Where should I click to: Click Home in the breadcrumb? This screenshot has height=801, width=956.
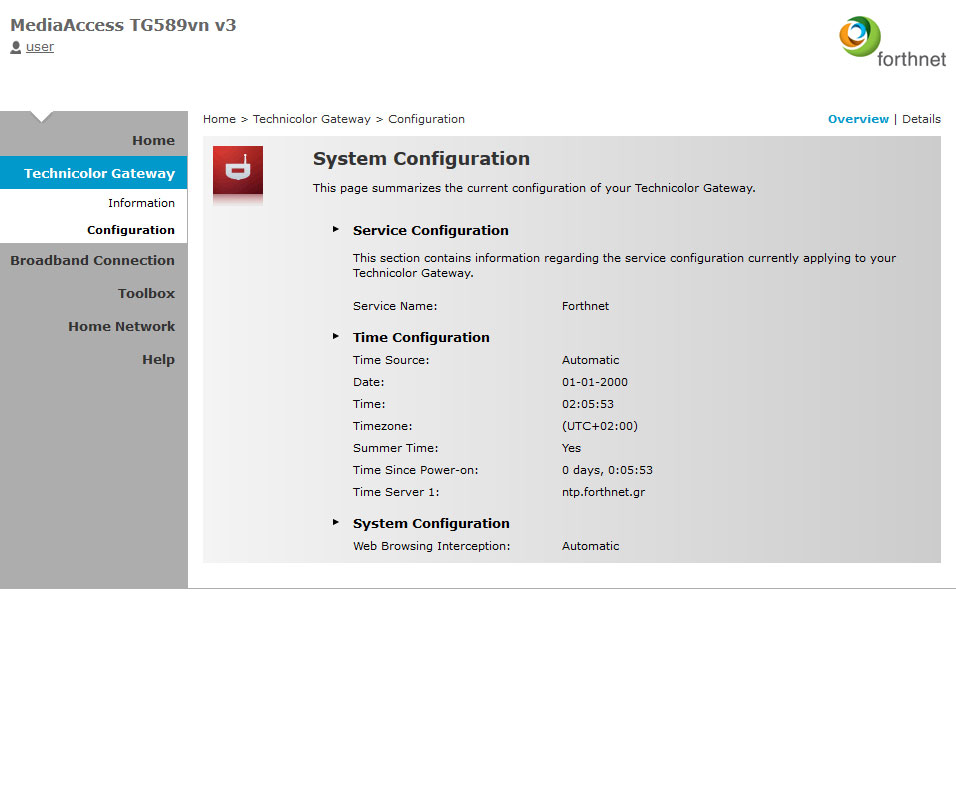click(x=219, y=119)
